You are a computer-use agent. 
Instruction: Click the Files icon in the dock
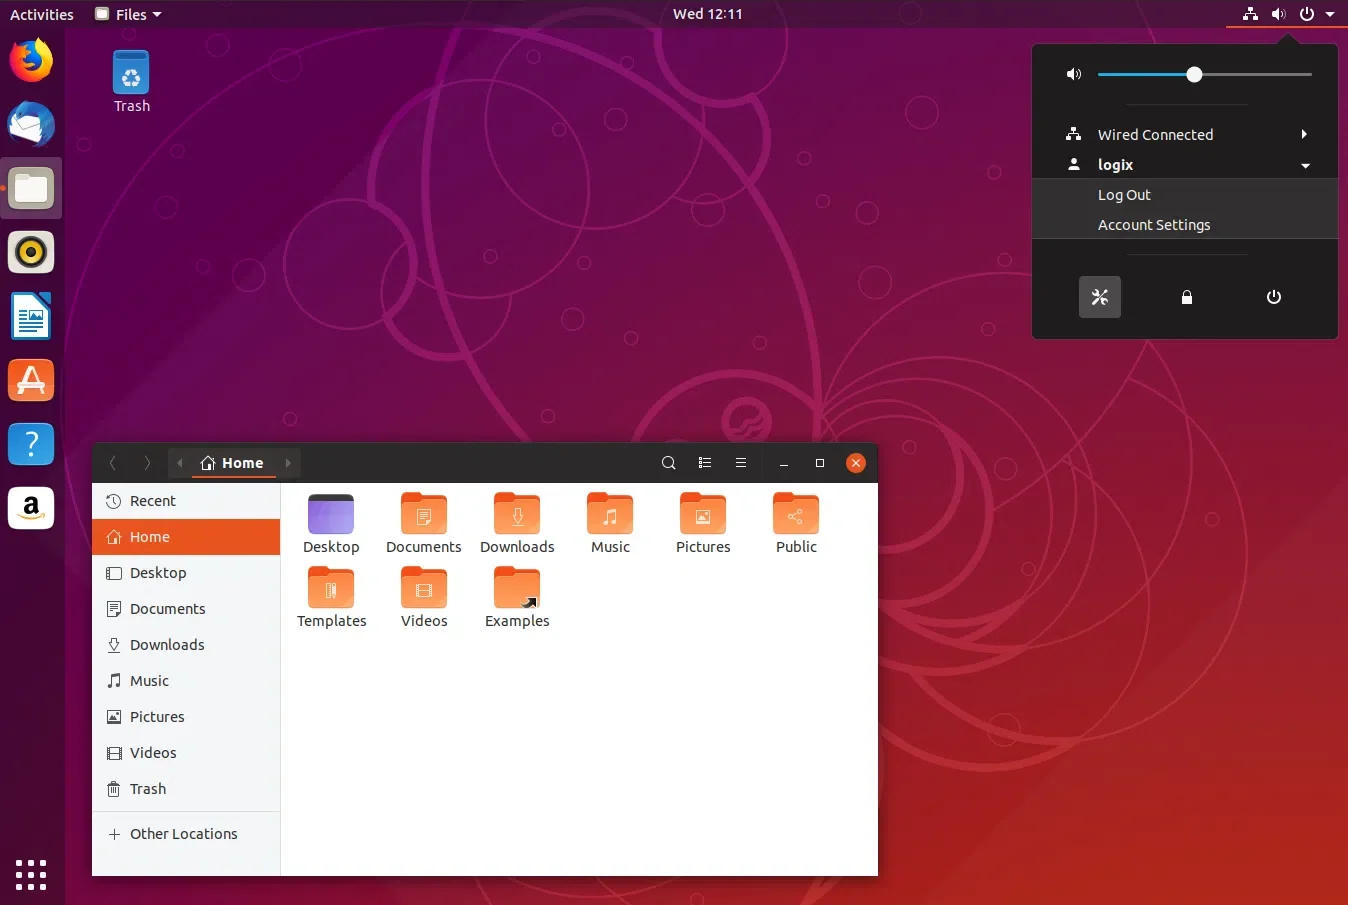pos(31,188)
